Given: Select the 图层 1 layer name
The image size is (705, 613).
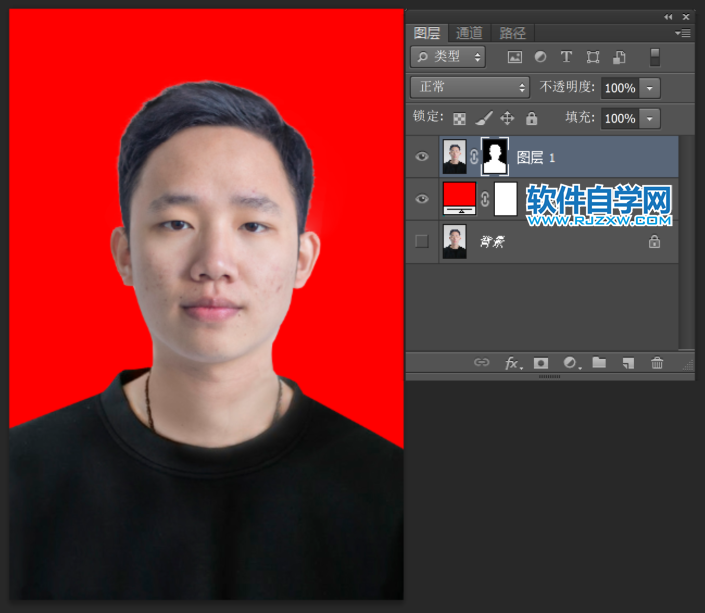Looking at the screenshot, I should click(536, 157).
